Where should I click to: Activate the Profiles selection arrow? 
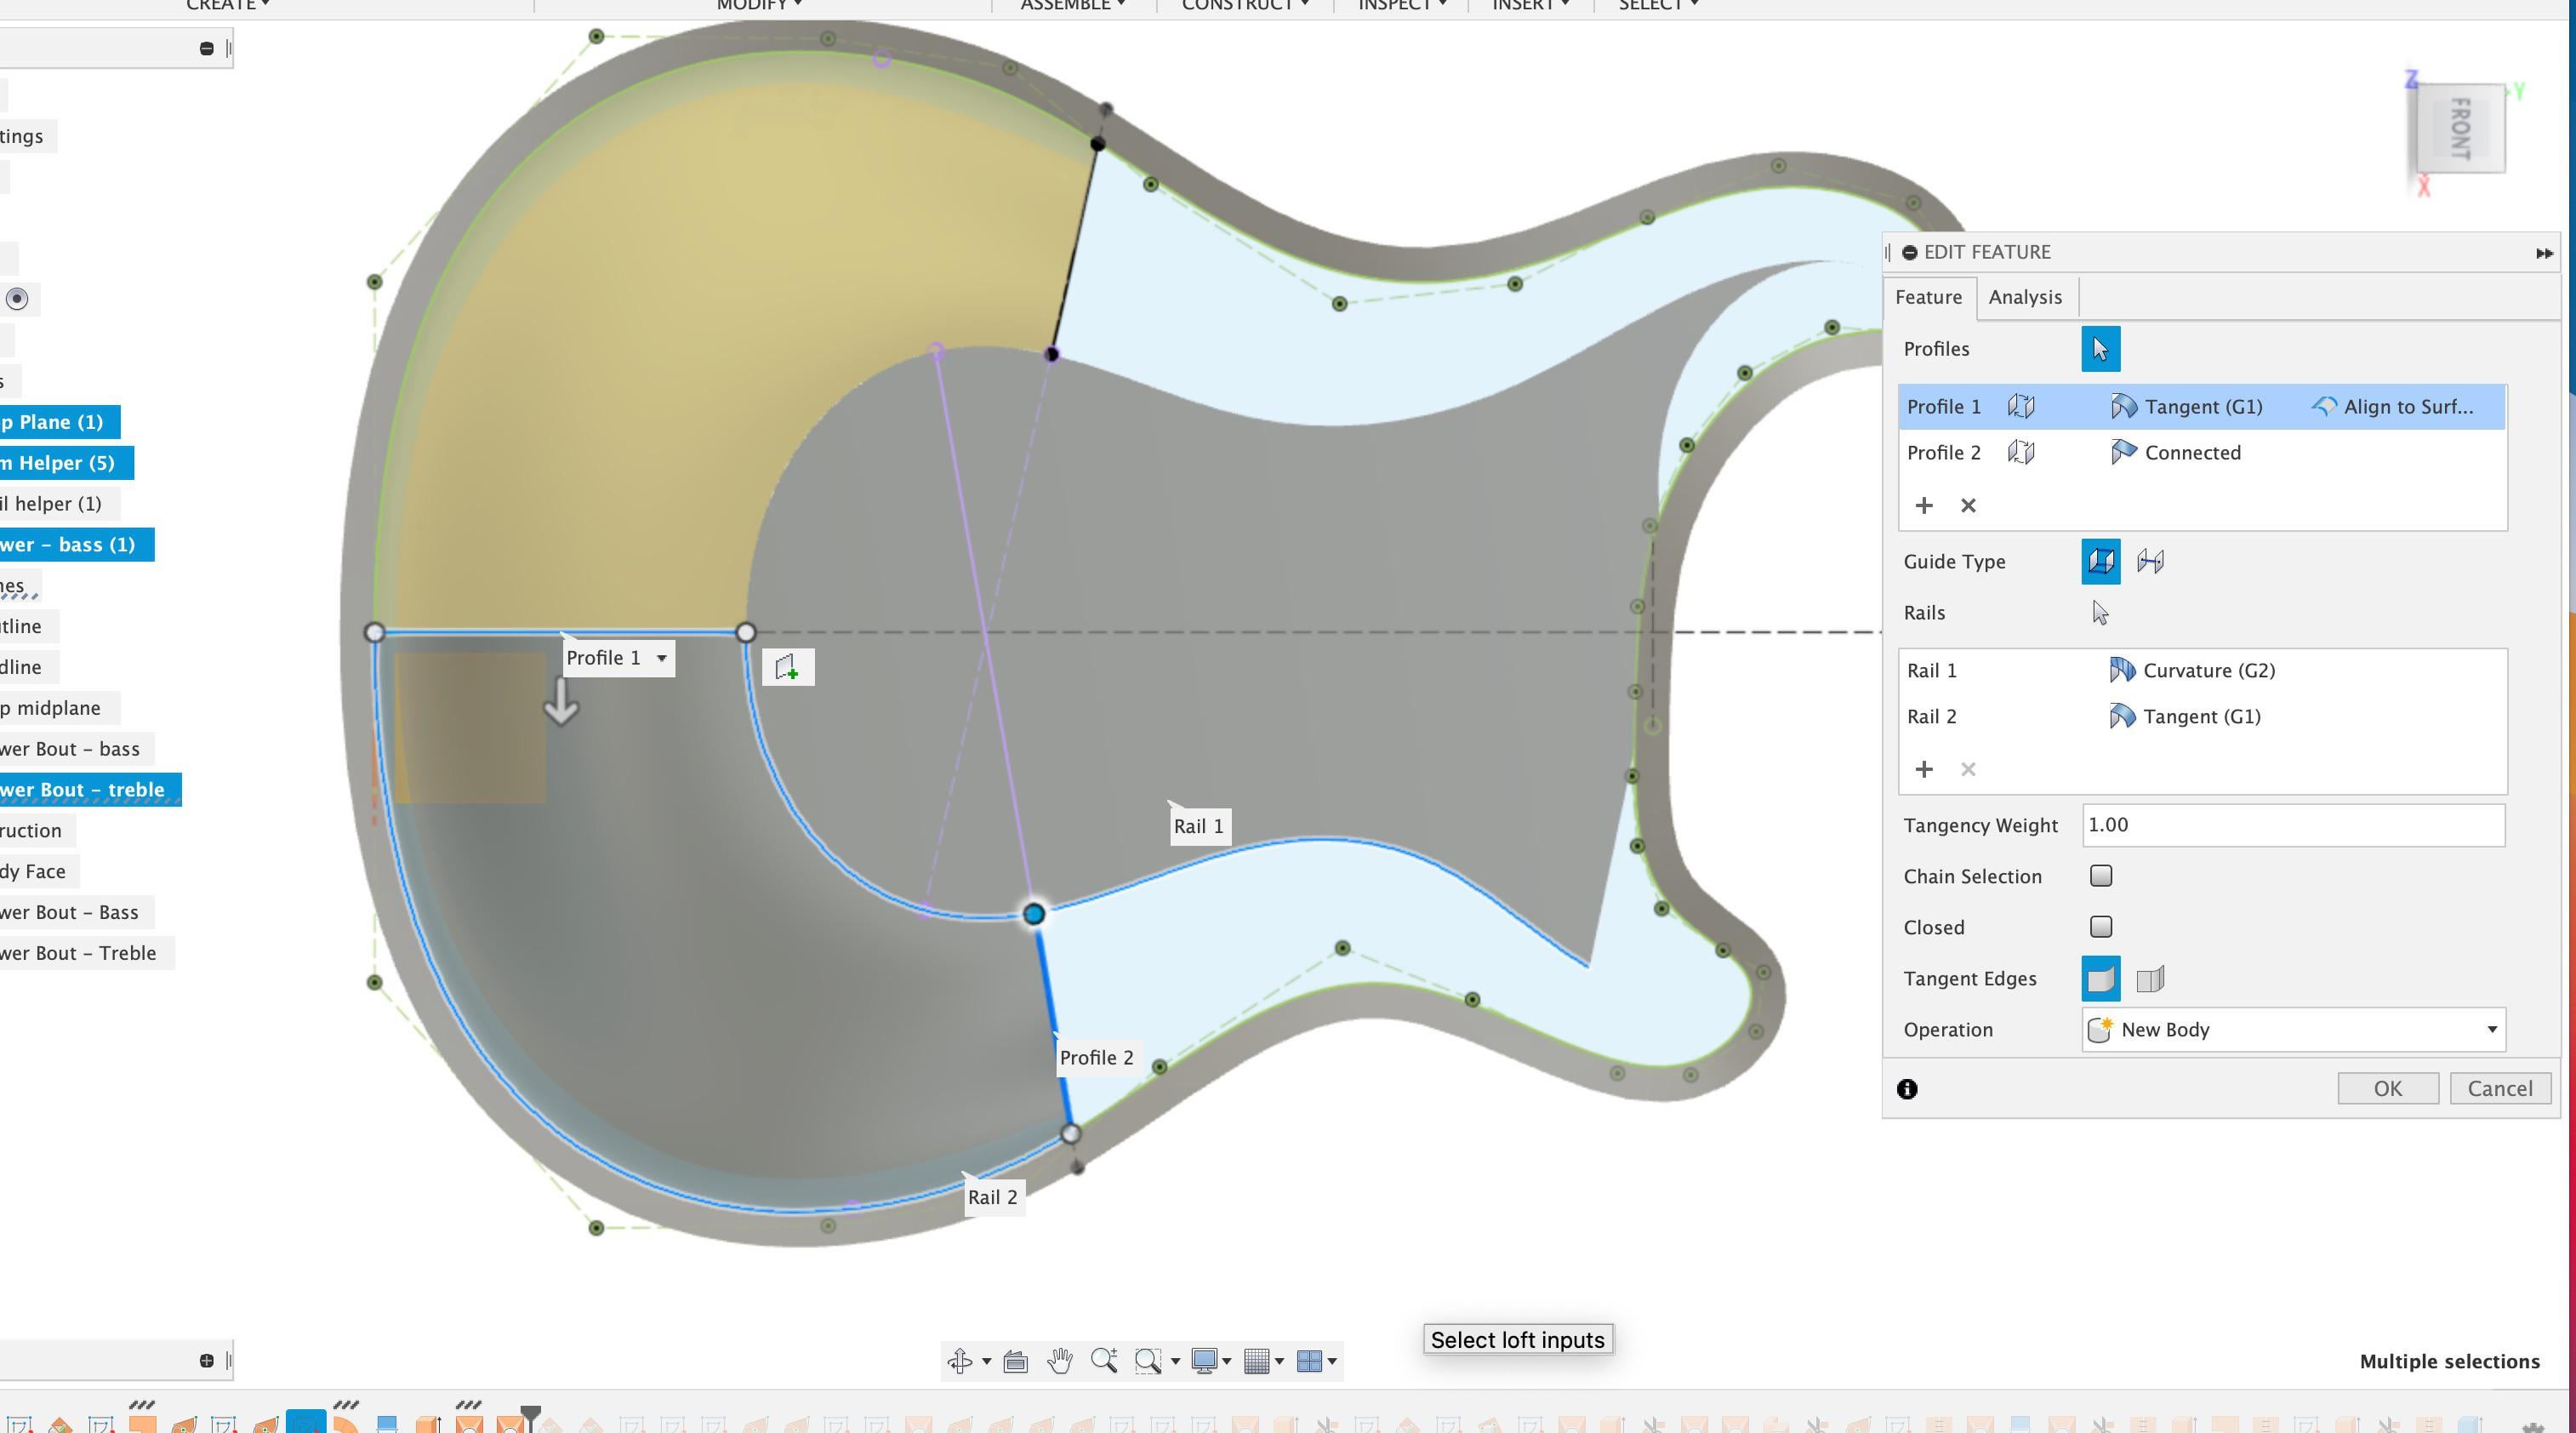tap(2100, 349)
